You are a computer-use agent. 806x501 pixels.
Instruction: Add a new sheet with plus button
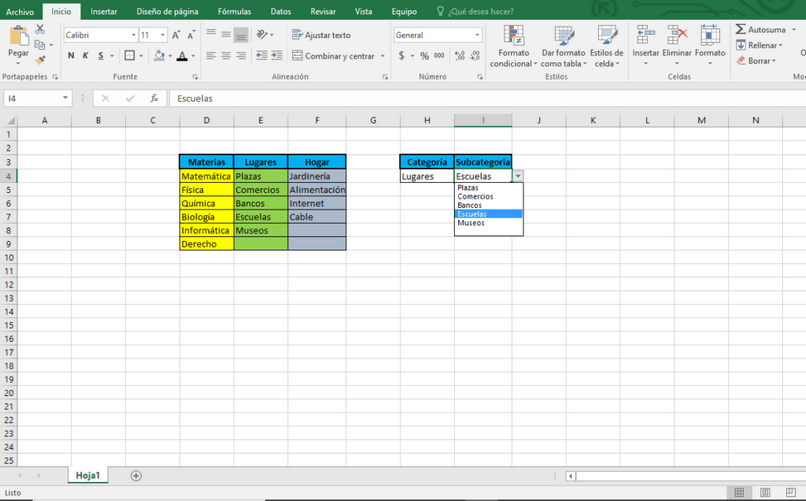pyautogui.click(x=136, y=476)
